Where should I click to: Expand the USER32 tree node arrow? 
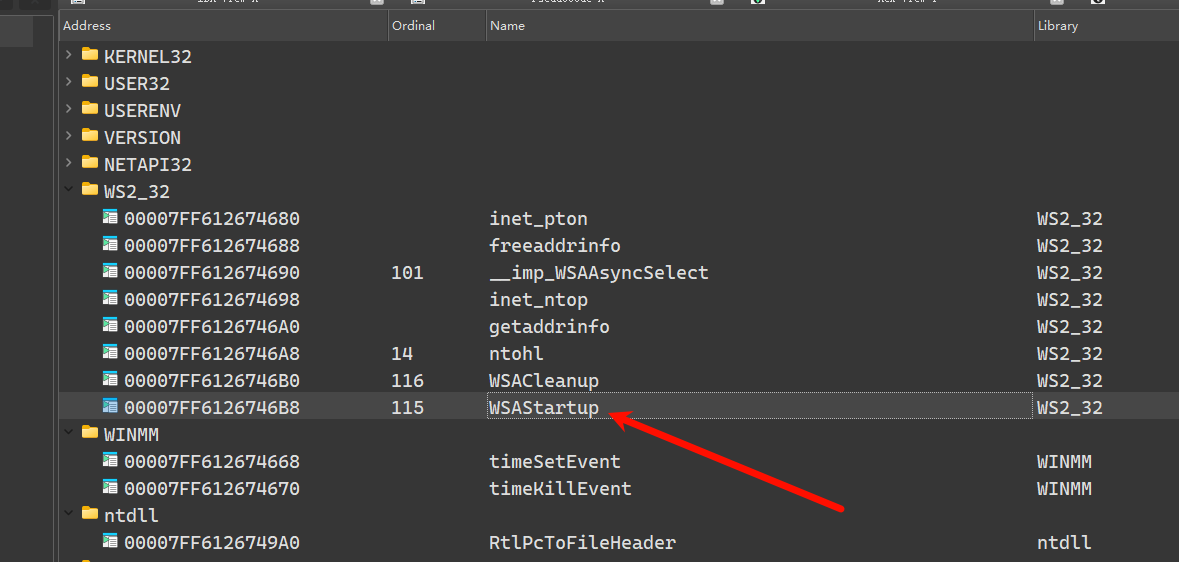coord(69,83)
